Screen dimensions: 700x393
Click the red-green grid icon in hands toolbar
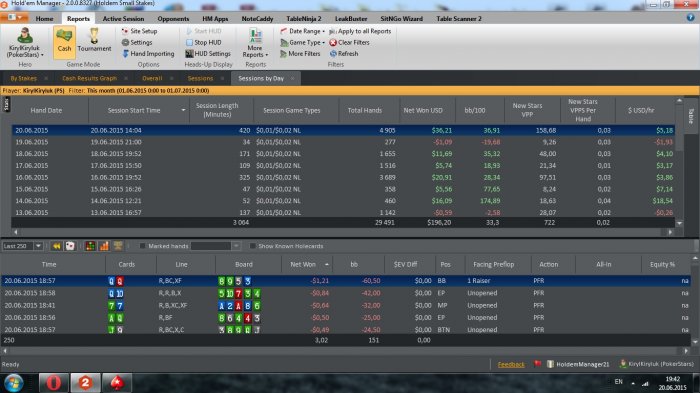pyautogui.click(x=90, y=246)
